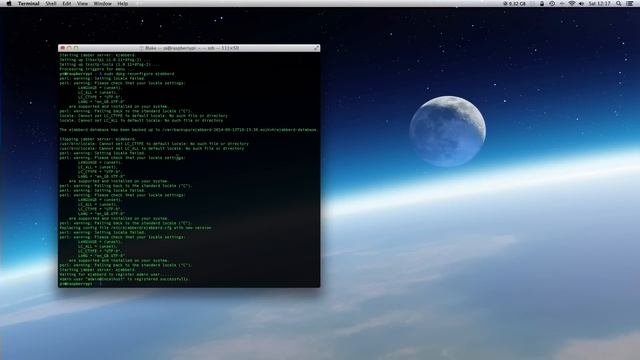Click the last pi@raspberrypi prompt line
Viewport: 640px width, 360px height.
coord(80,284)
